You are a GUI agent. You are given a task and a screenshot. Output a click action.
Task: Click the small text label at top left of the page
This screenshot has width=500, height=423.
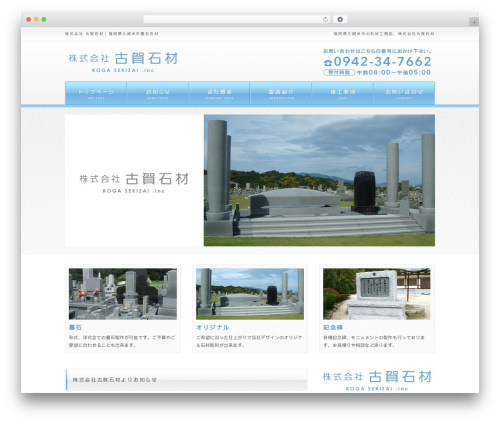[112, 34]
